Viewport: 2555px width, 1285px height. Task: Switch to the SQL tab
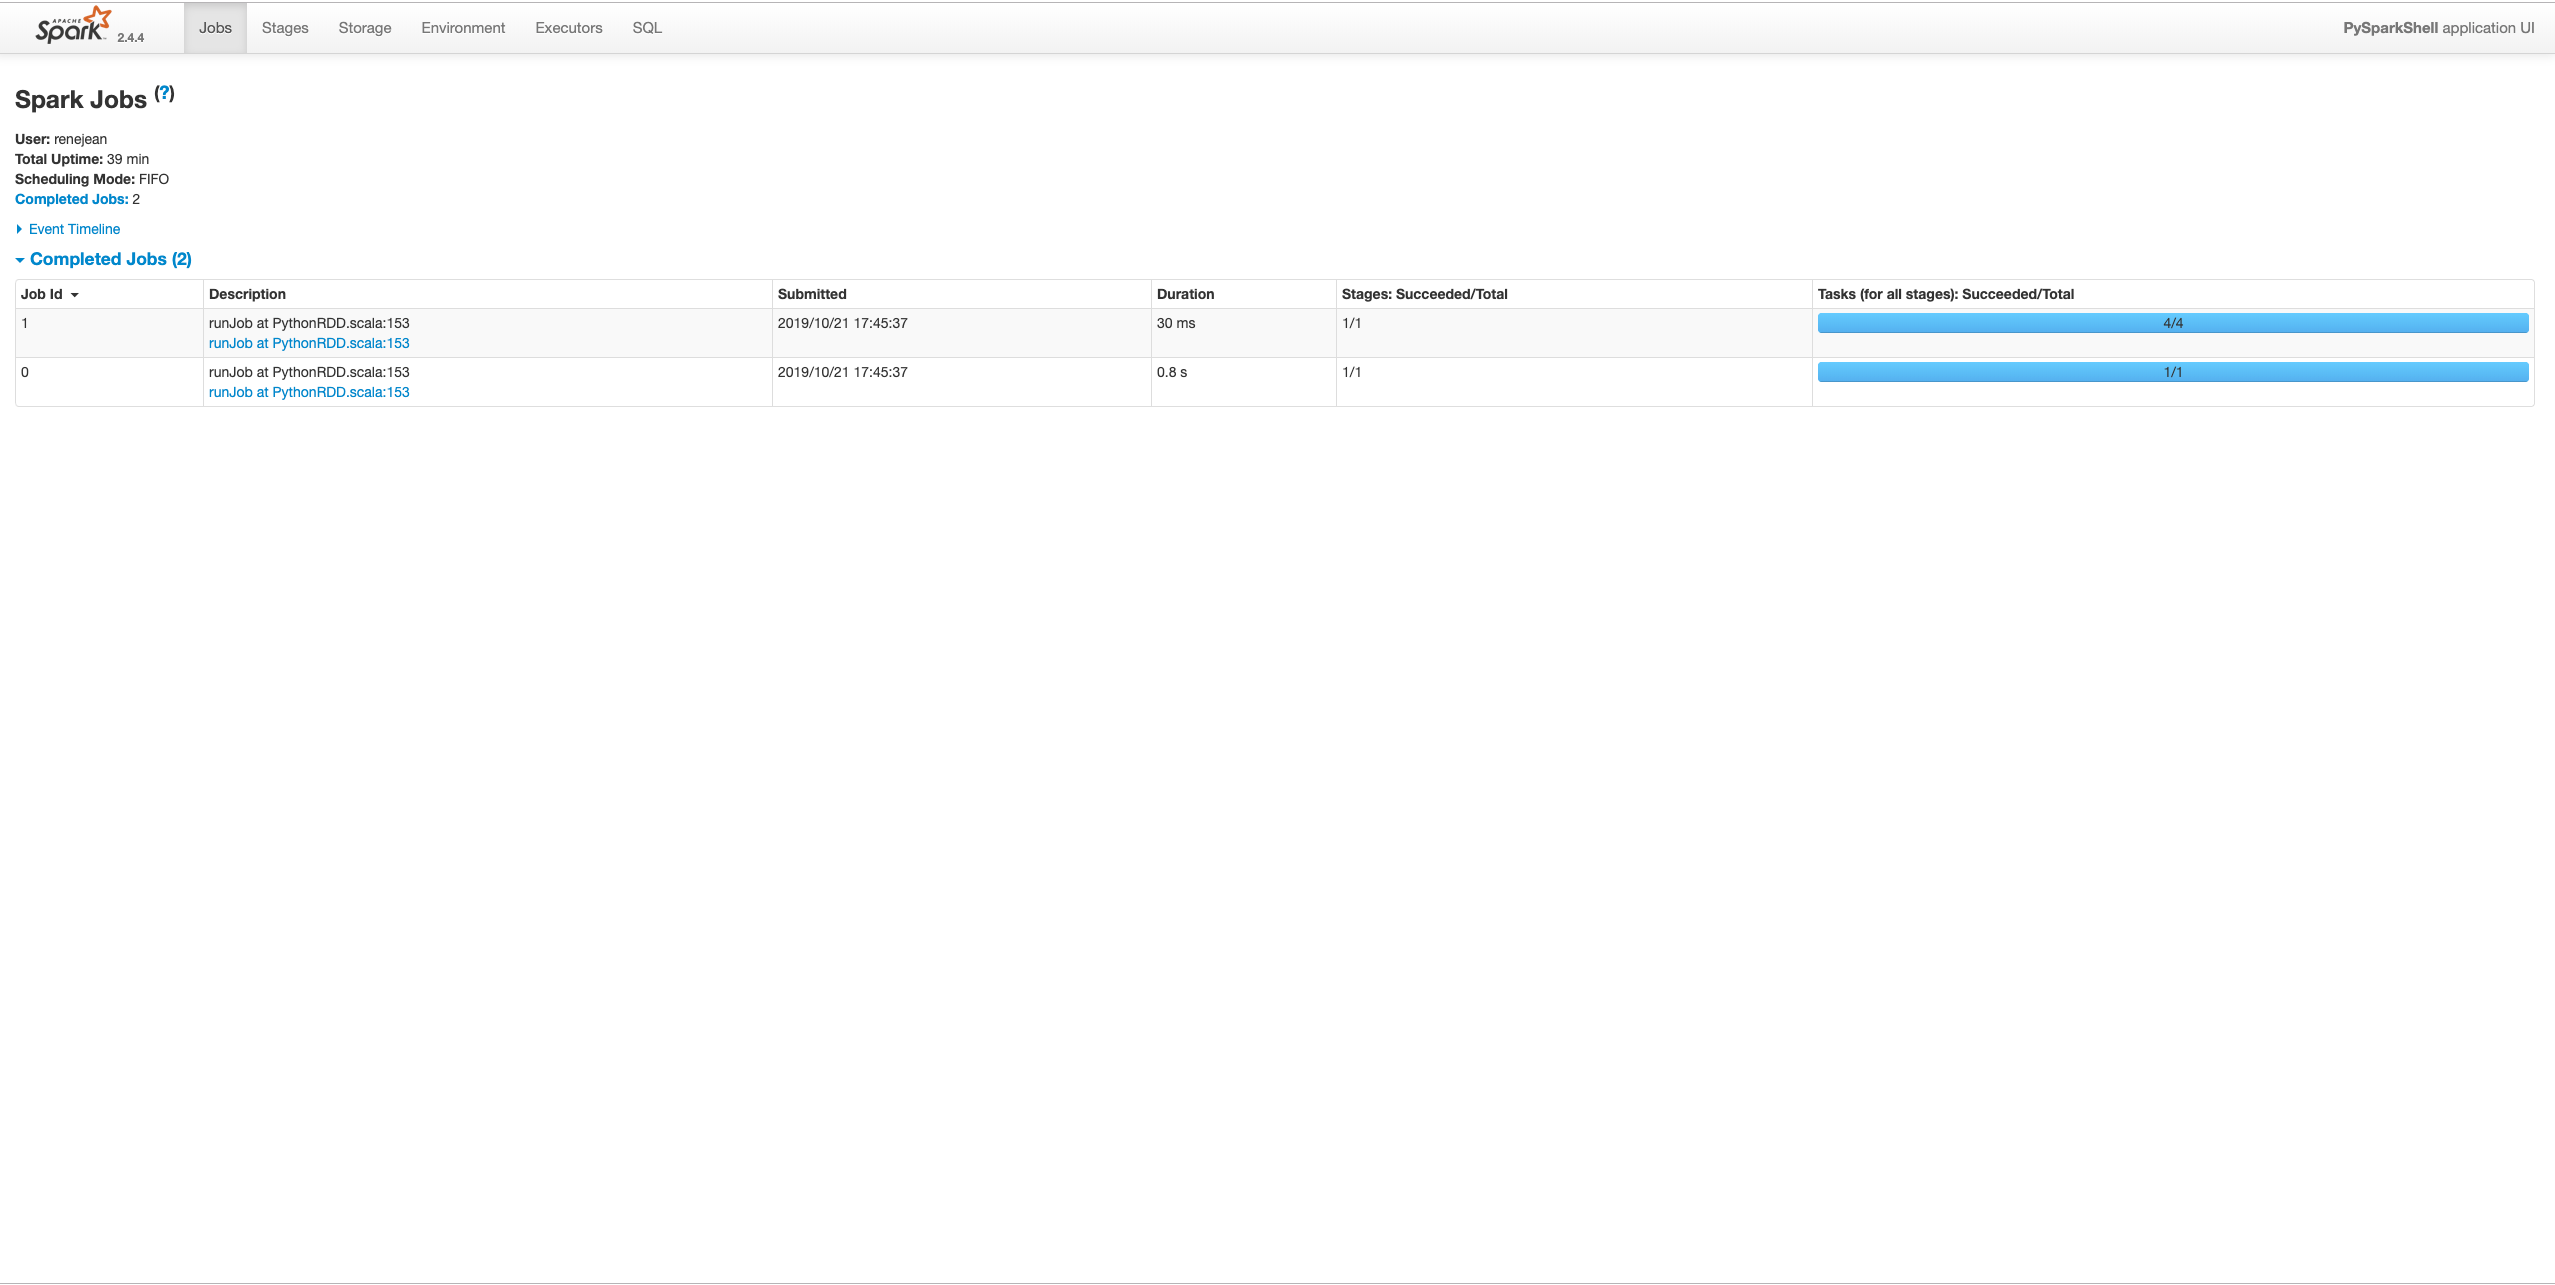click(647, 28)
